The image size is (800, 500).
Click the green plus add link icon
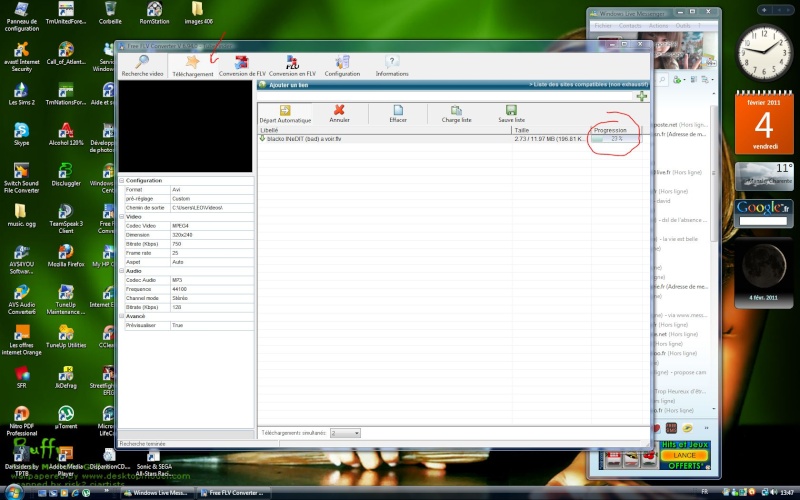pos(642,96)
